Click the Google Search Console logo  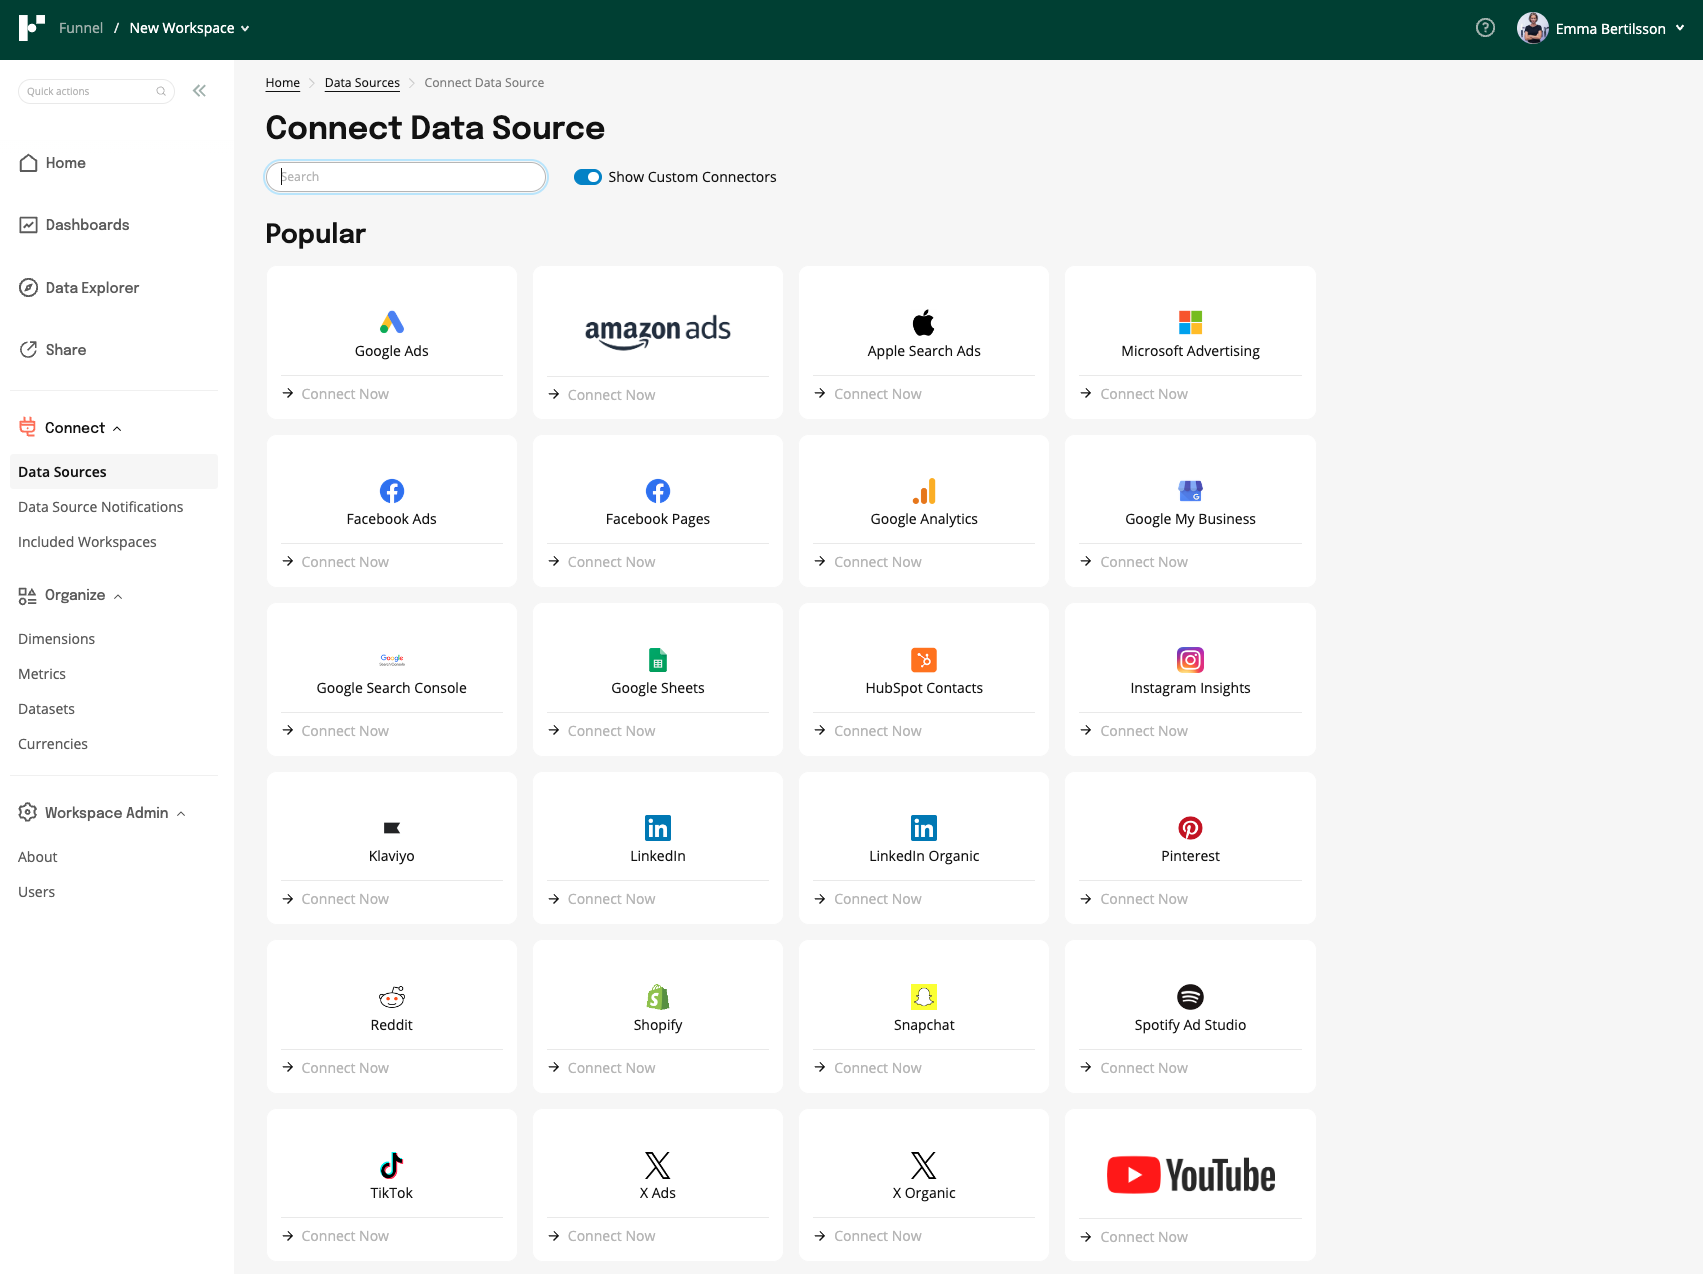pyautogui.click(x=392, y=660)
